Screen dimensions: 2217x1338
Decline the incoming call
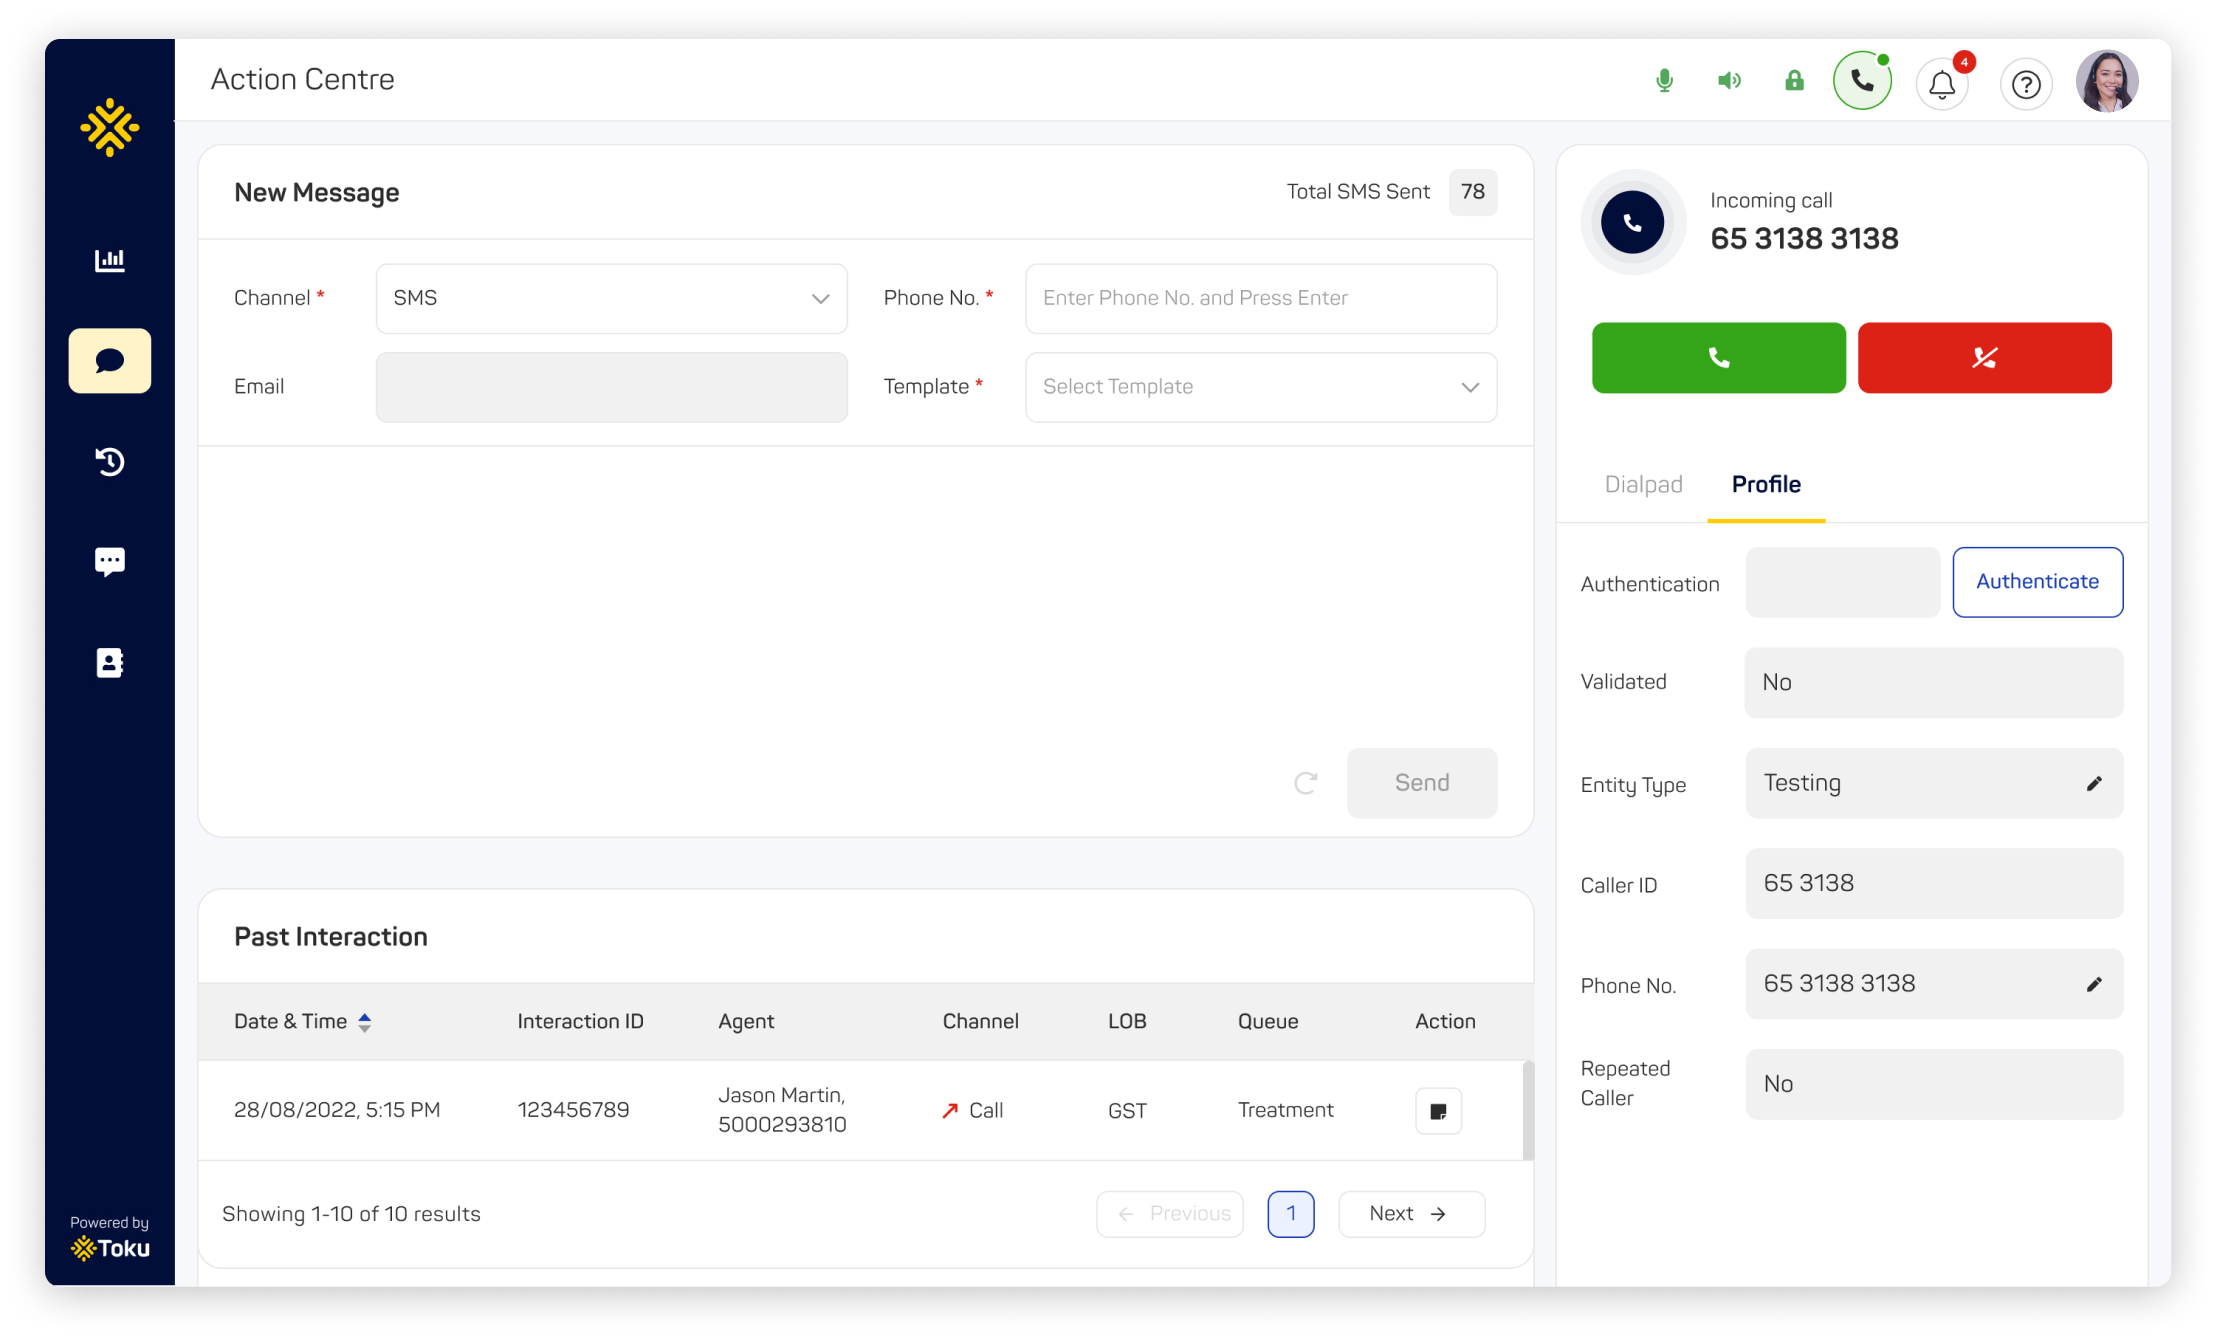1984,357
